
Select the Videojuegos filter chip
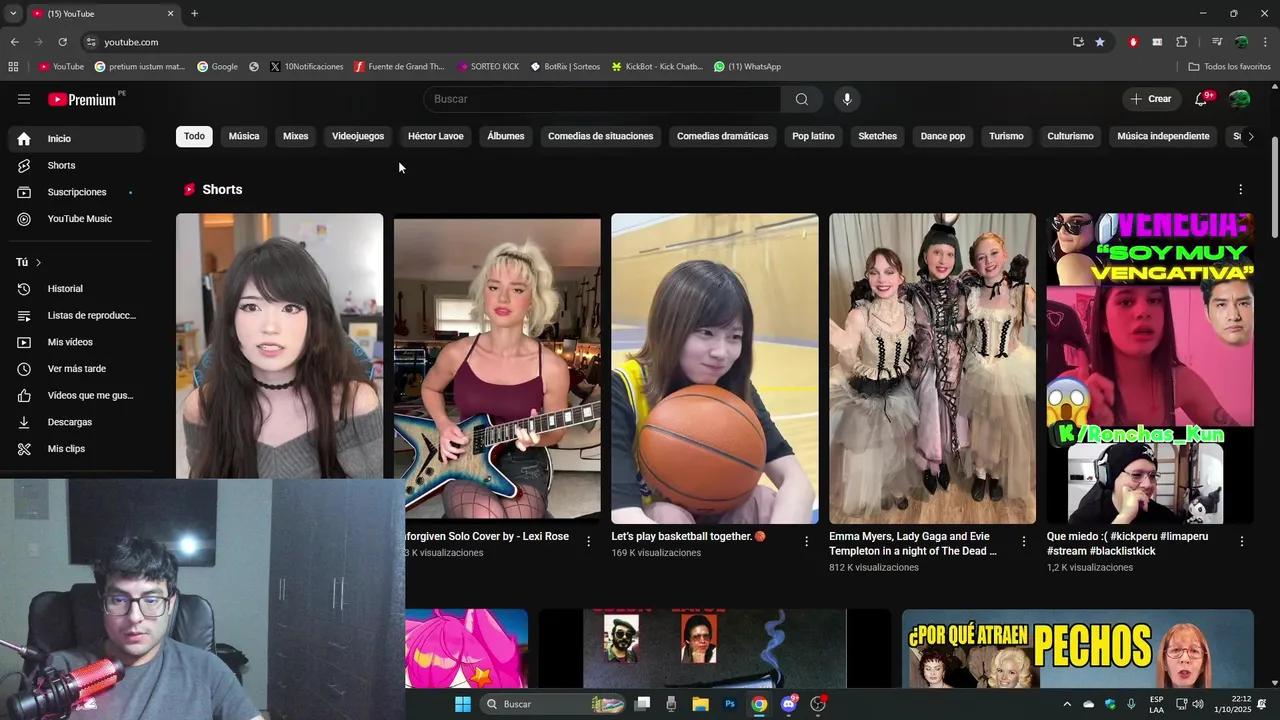(357, 136)
